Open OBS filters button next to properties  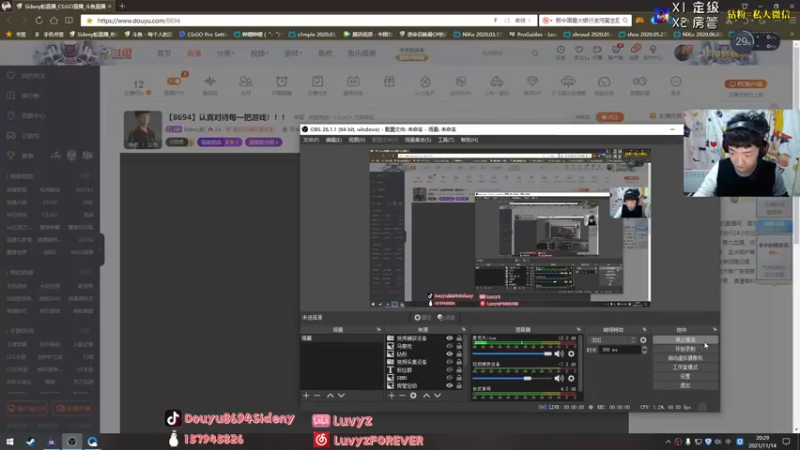[446, 317]
